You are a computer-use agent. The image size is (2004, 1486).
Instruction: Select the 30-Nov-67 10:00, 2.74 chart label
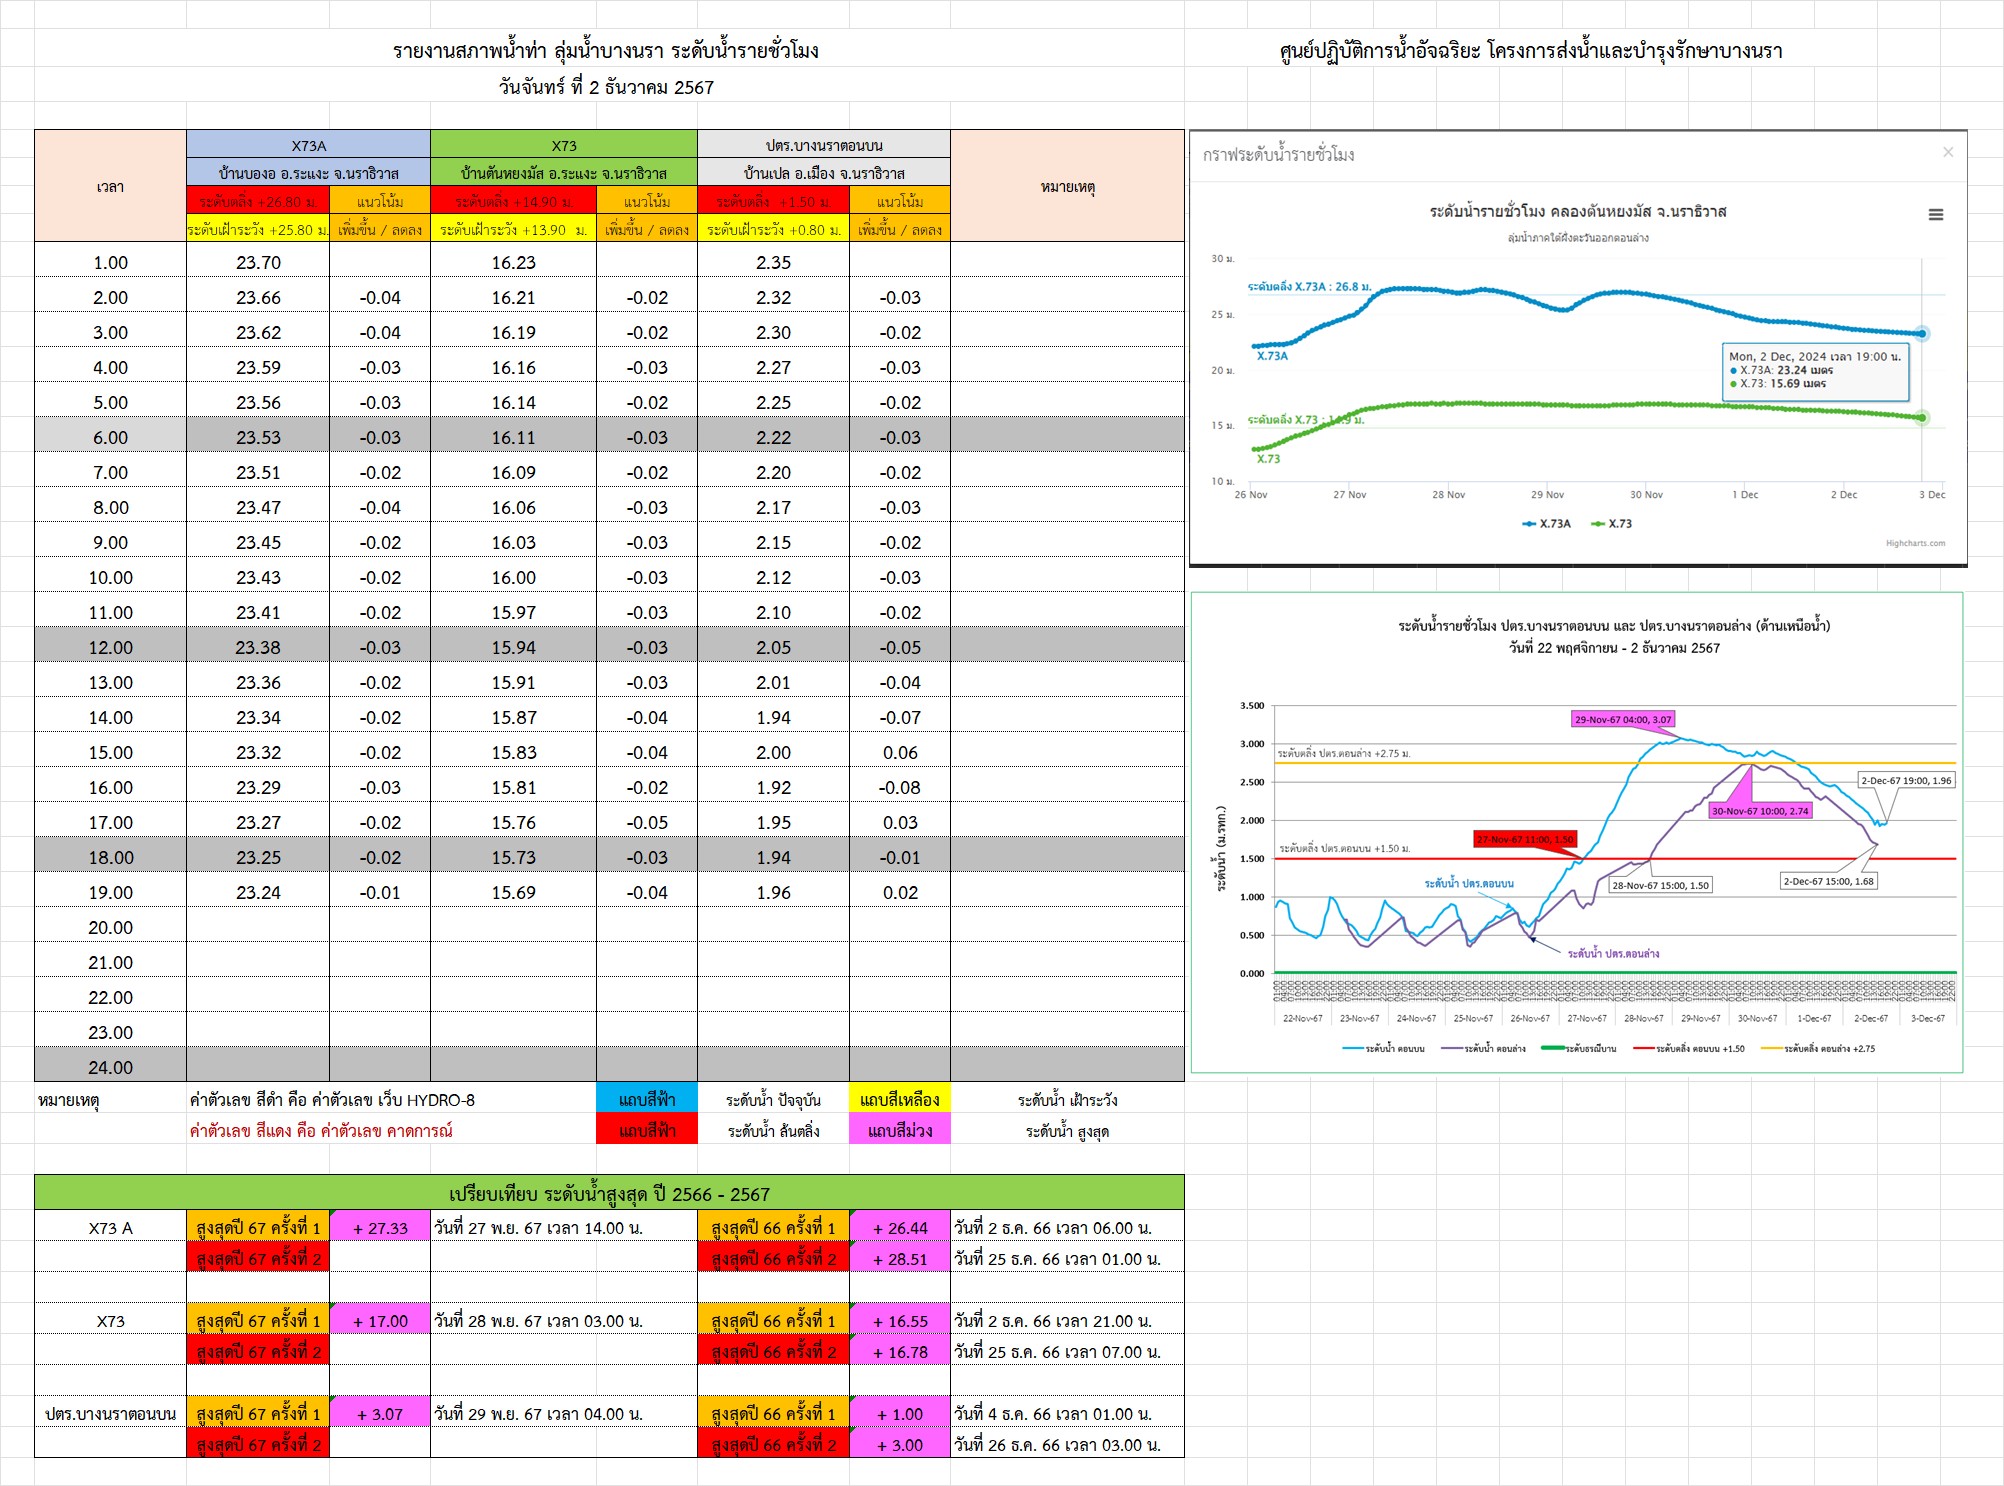click(1760, 811)
